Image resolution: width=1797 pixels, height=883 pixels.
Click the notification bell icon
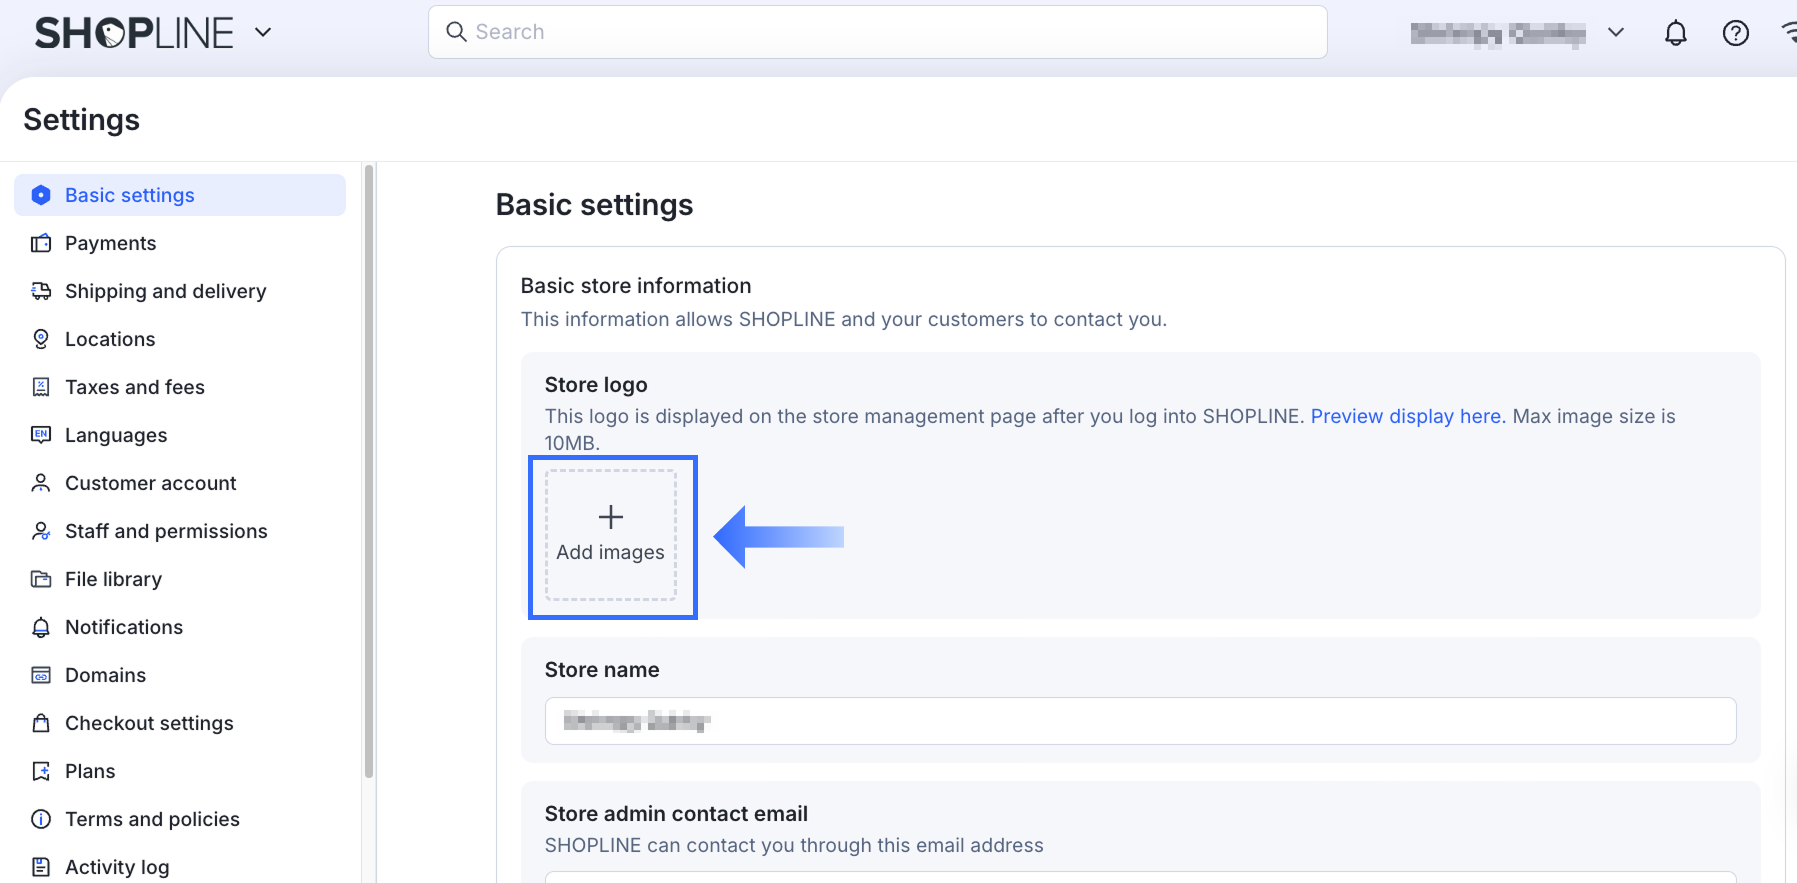pyautogui.click(x=1676, y=33)
